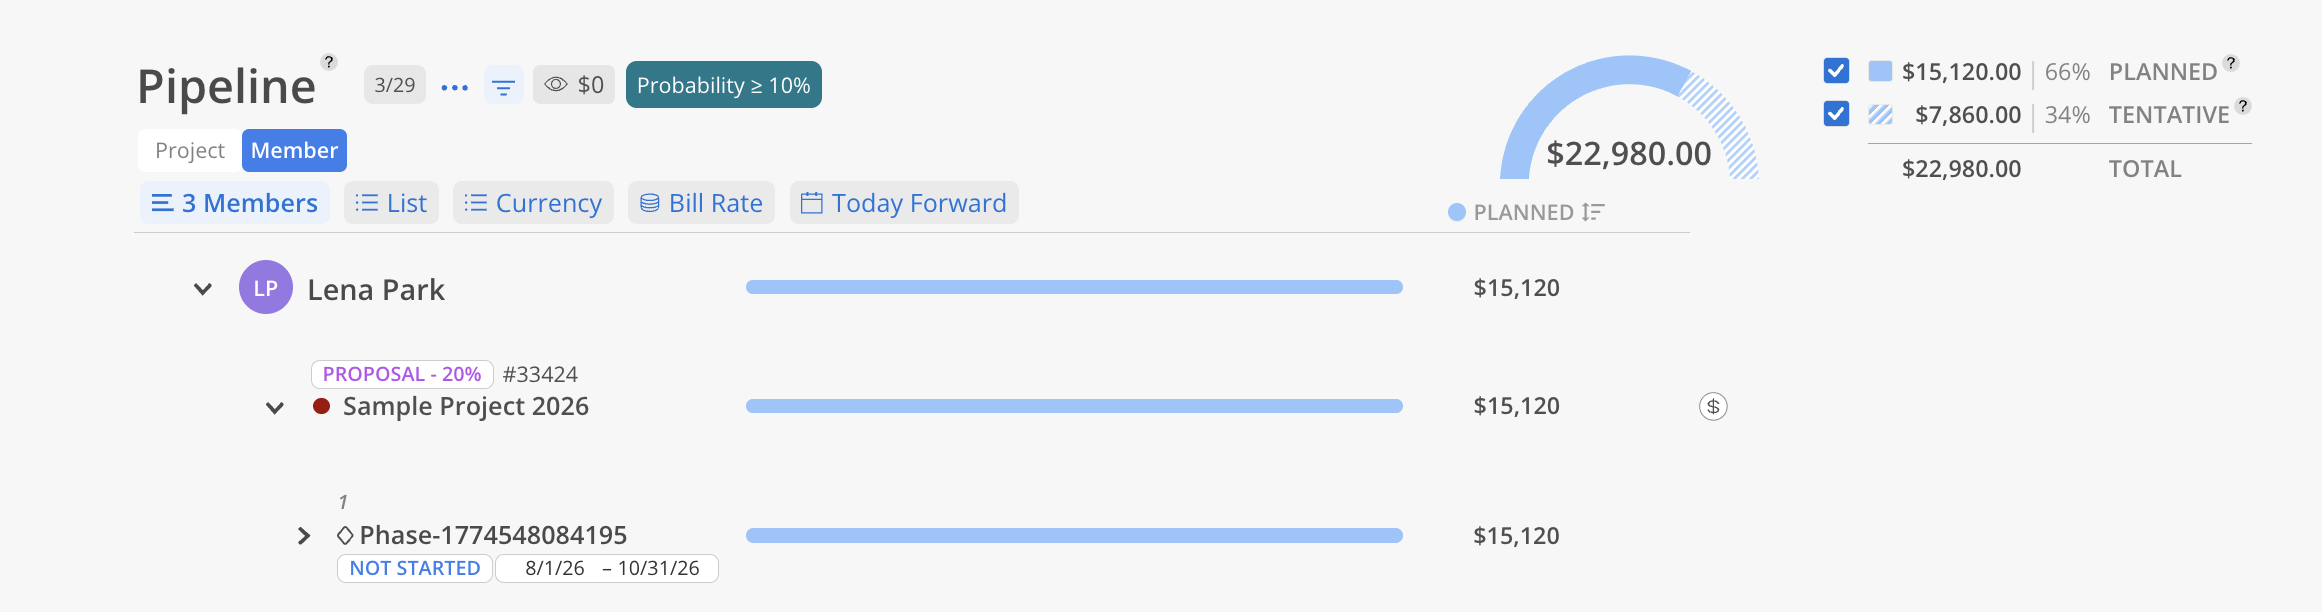Click the diamond icon beside Phase-1774548084195

(345, 535)
